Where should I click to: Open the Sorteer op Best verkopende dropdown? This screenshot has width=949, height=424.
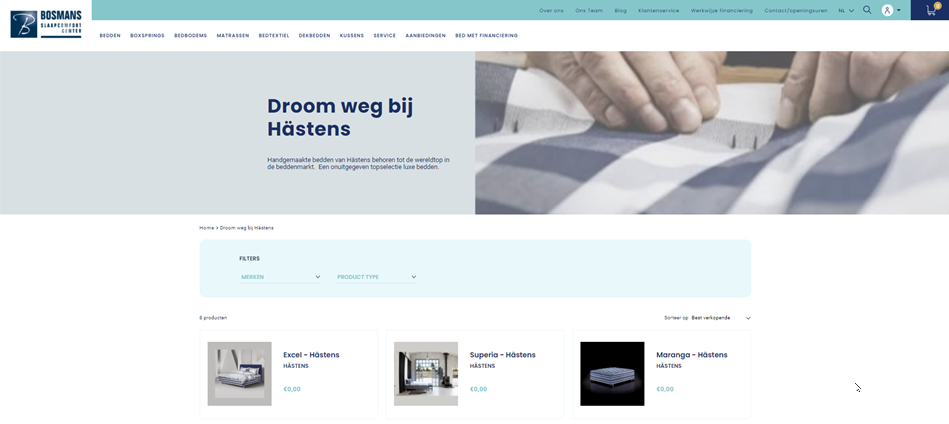[x=721, y=318]
